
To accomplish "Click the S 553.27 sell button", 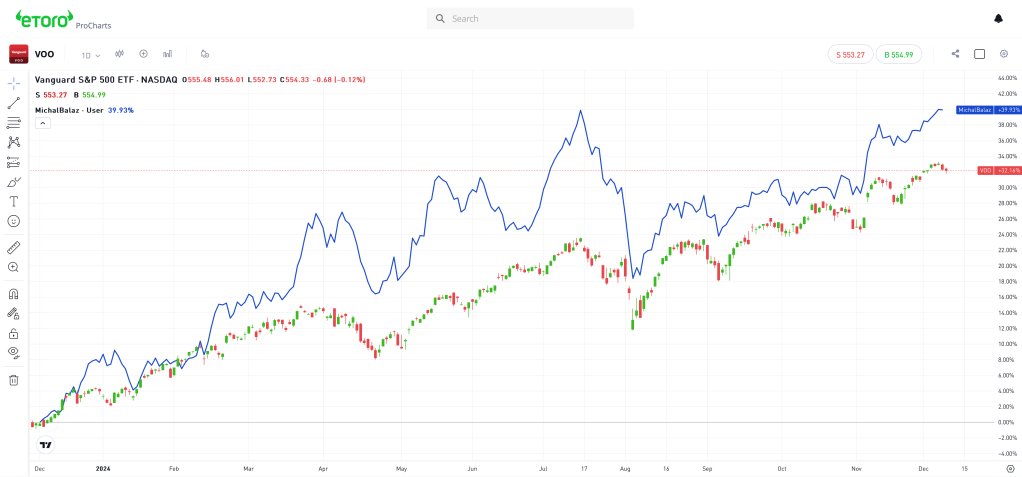I will coord(850,55).
